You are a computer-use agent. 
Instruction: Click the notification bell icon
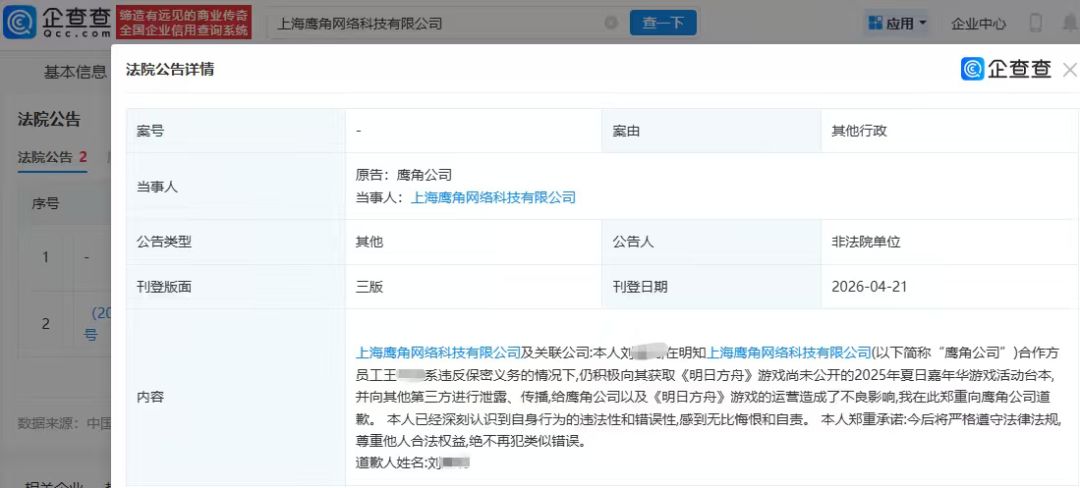[x=1070, y=23]
